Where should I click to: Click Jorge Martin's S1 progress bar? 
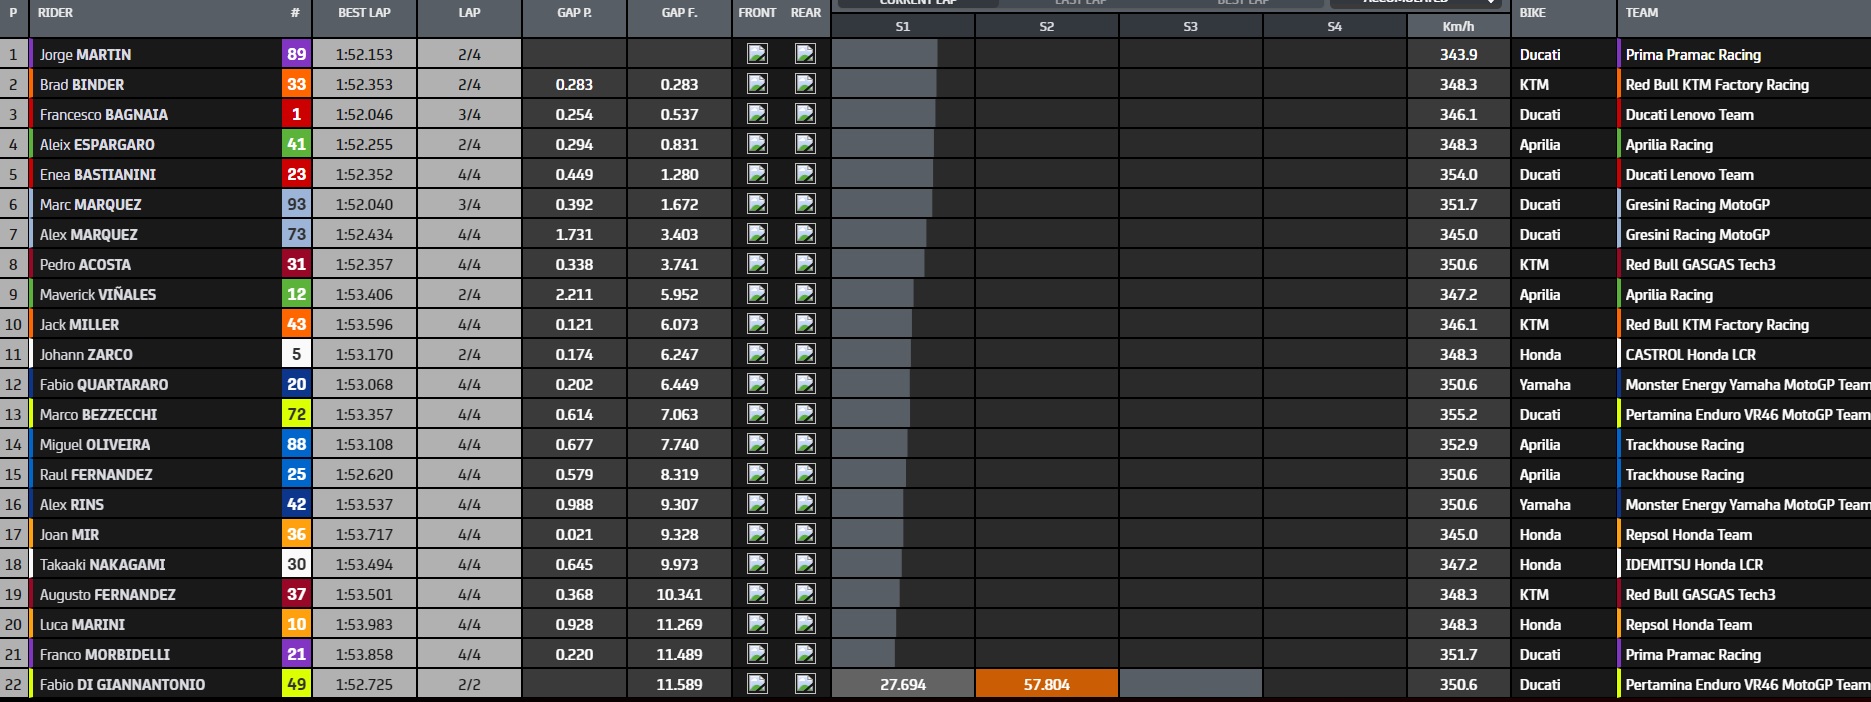[884, 54]
